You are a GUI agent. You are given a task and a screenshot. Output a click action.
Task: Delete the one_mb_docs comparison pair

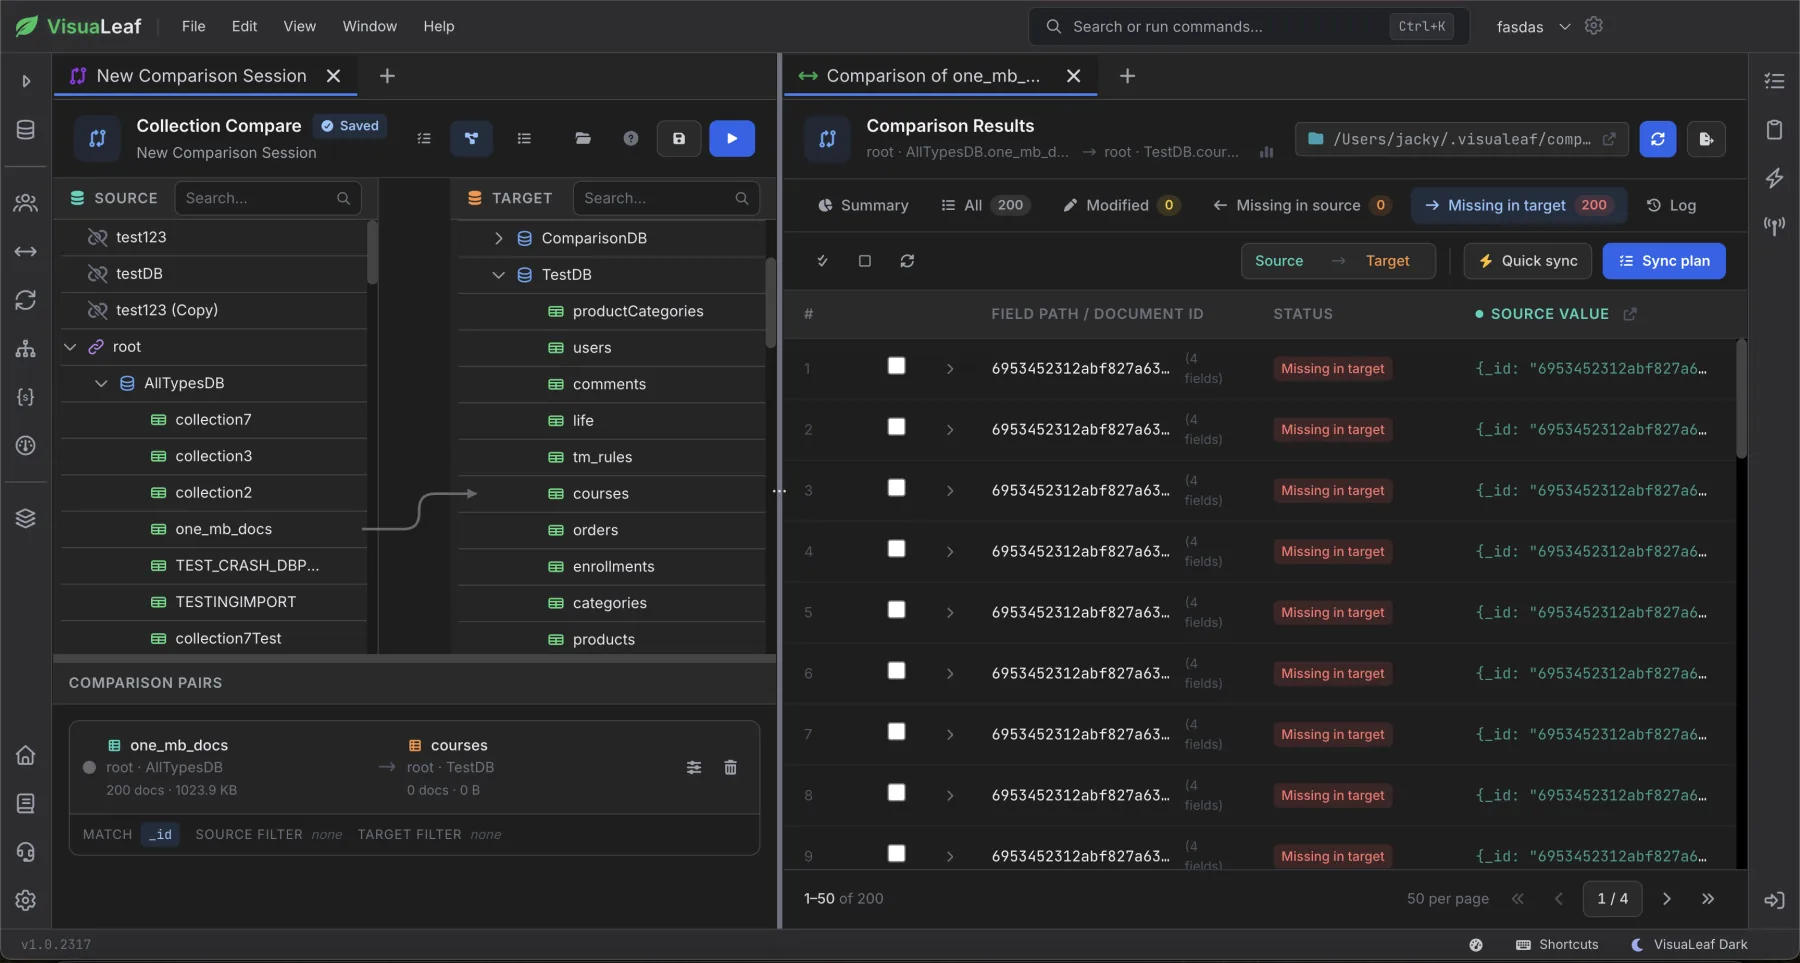click(x=730, y=768)
